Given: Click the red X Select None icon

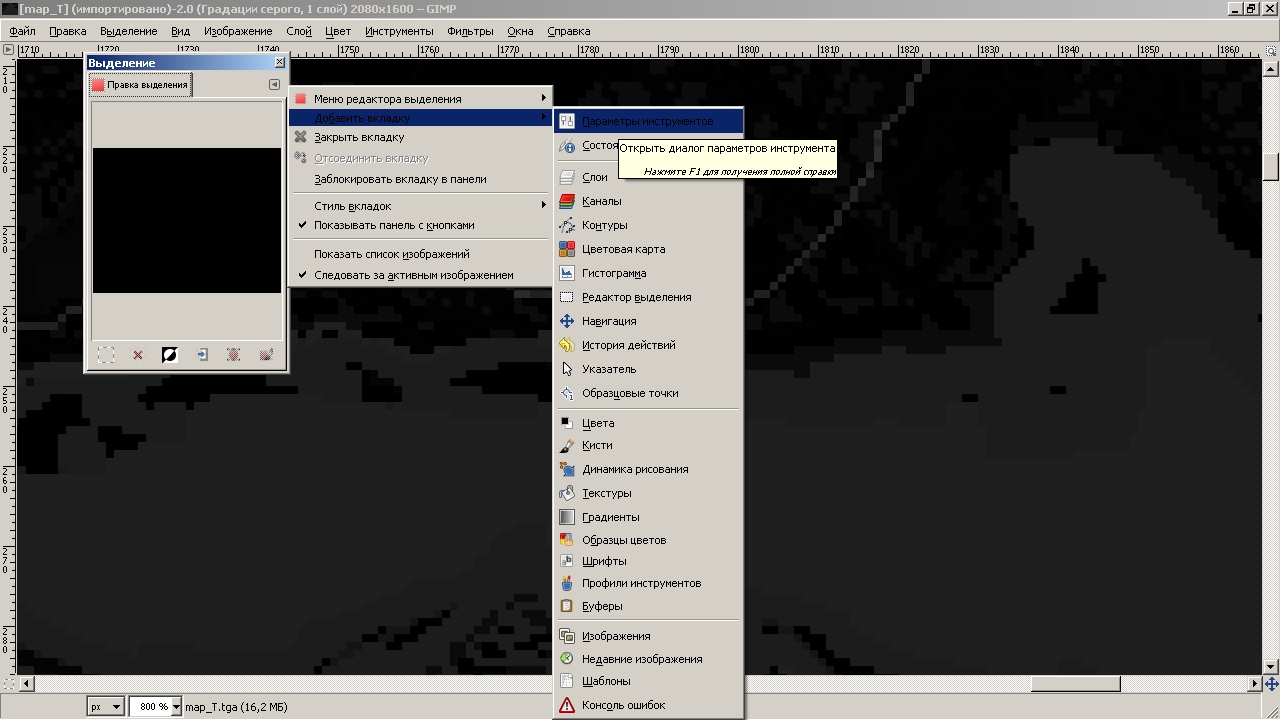Looking at the screenshot, I should pos(138,355).
